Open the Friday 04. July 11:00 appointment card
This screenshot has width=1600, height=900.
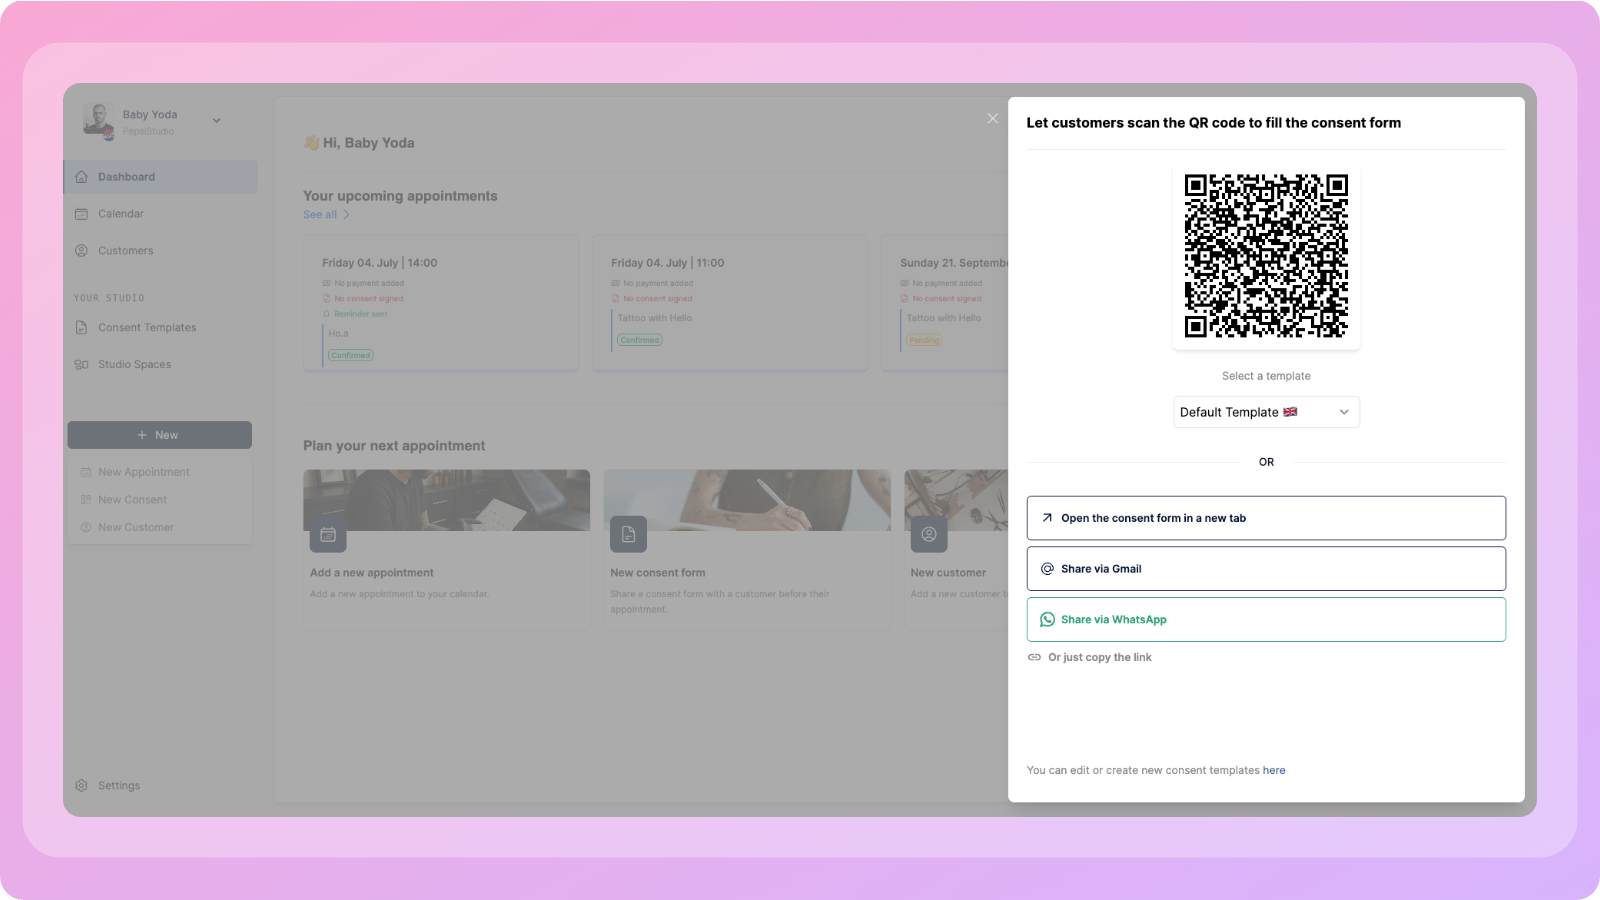point(730,304)
